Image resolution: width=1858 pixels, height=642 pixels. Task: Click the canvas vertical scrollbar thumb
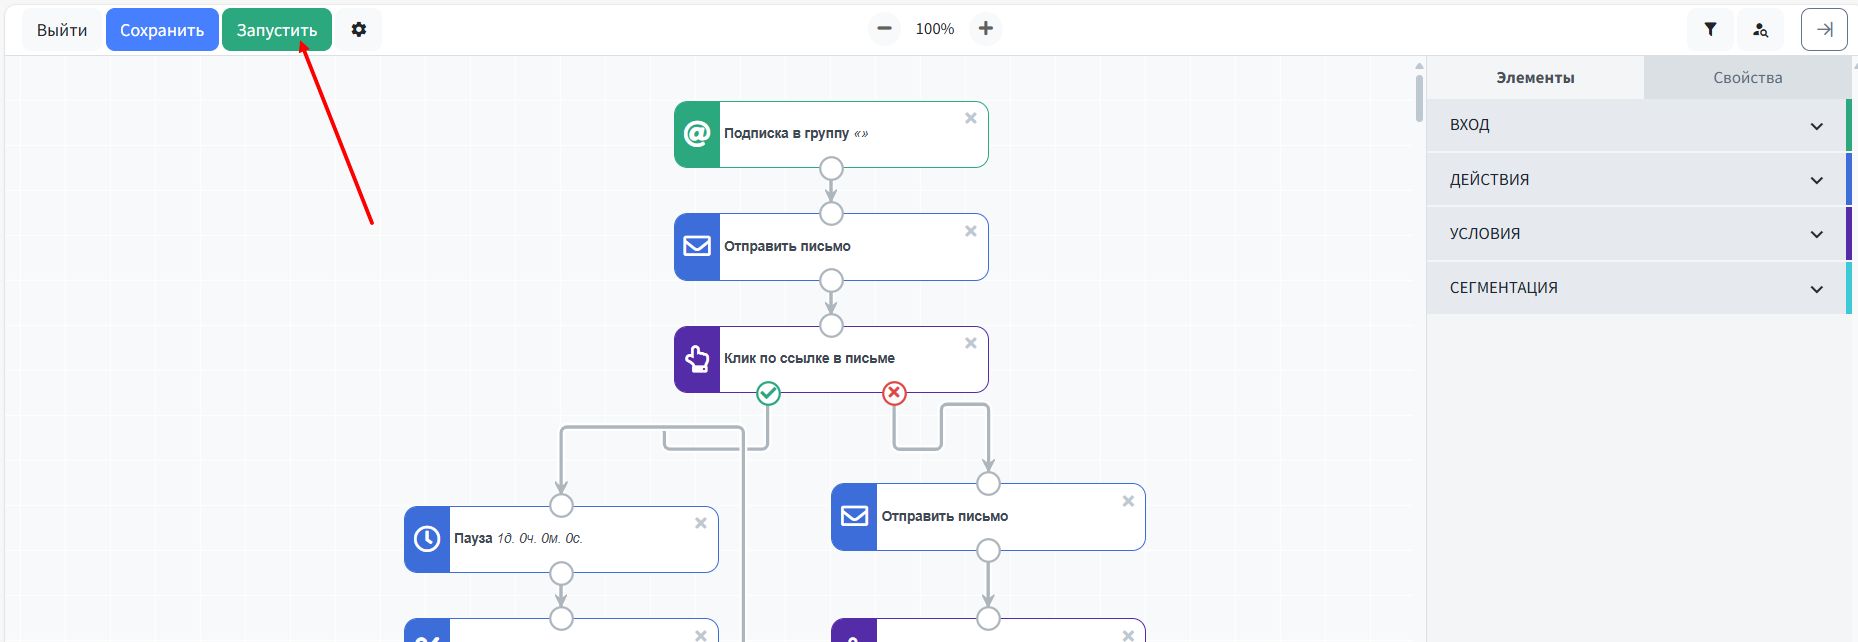tap(1419, 98)
